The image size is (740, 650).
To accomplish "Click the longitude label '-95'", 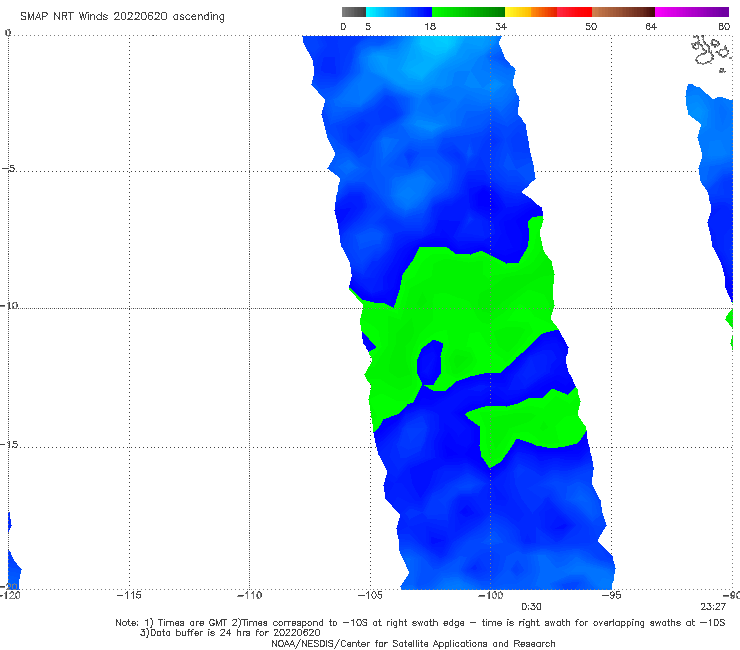I will pos(611,595).
